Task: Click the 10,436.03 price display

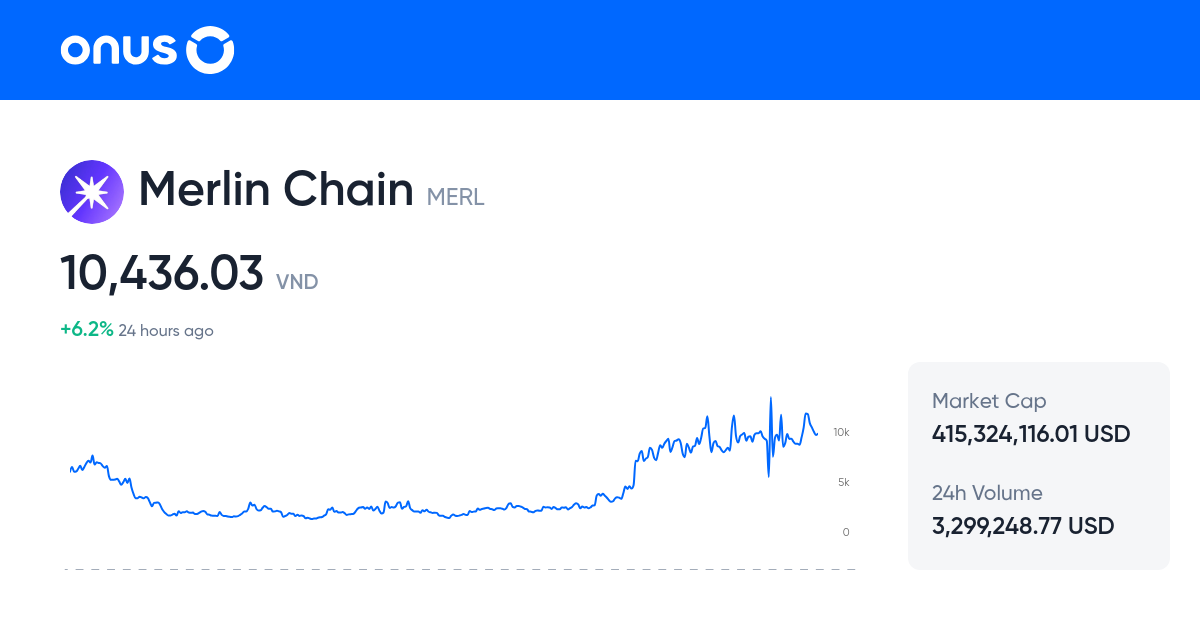Action: coord(161,273)
